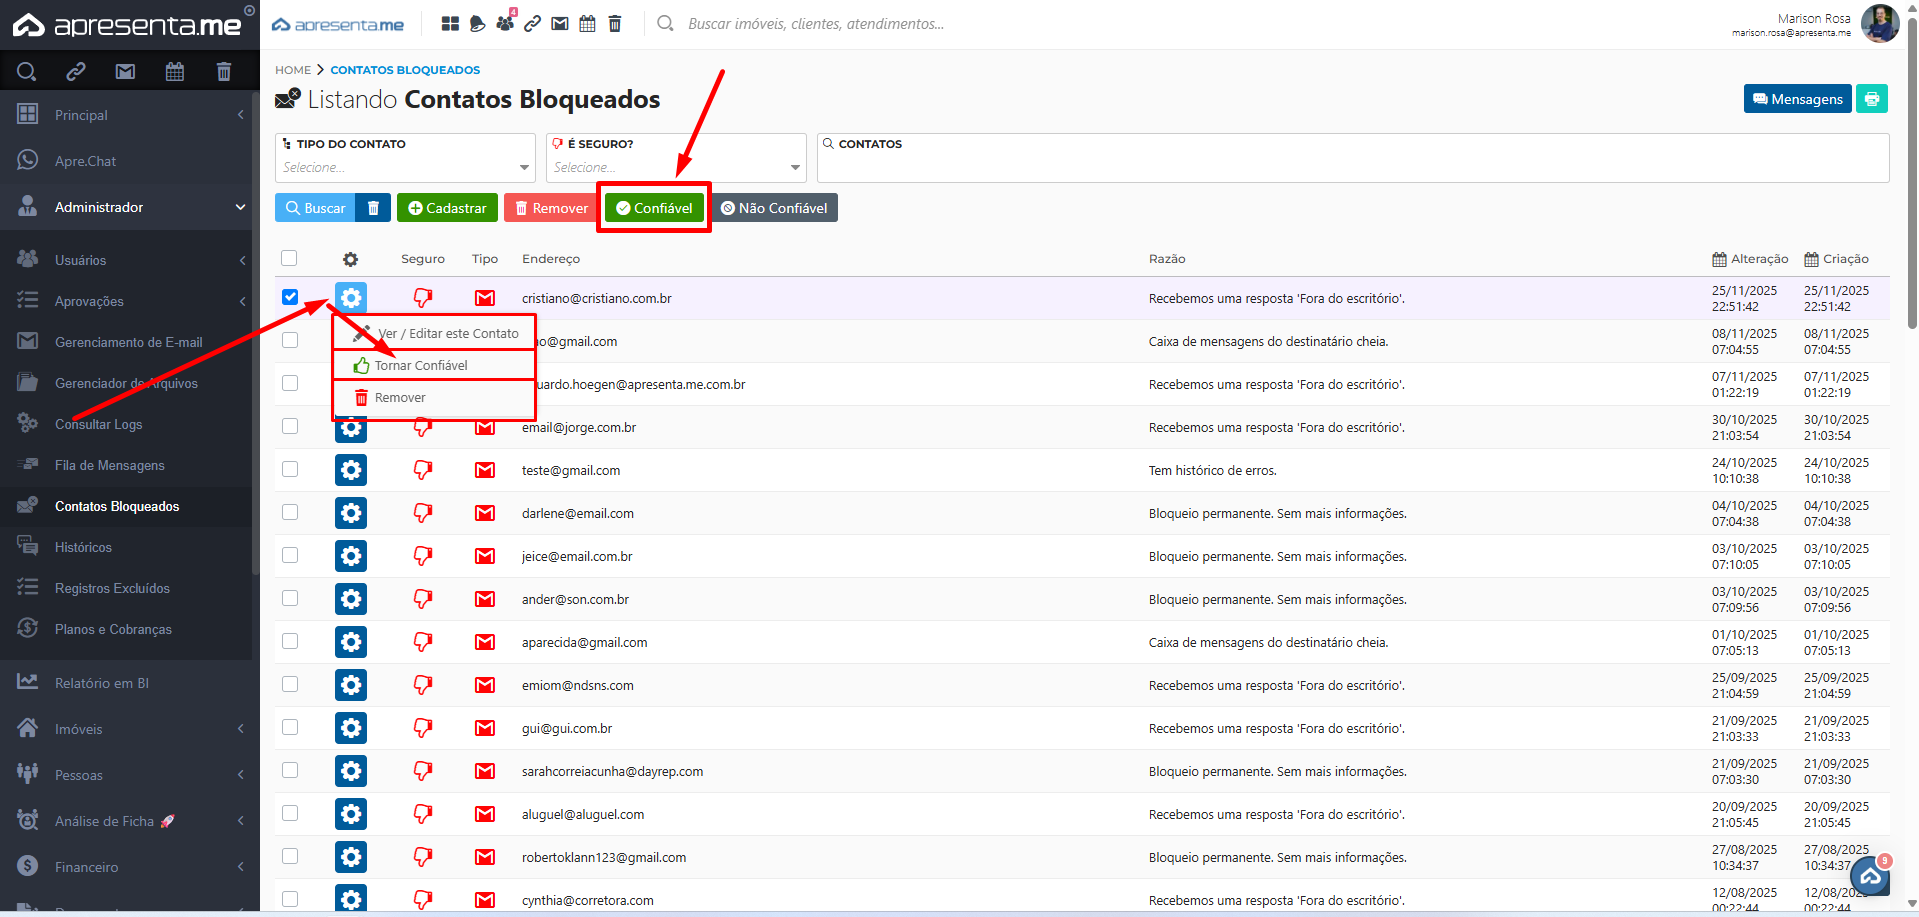This screenshot has width=1919, height=917.
Task: Open the É Seguro? dropdown
Action: point(676,167)
